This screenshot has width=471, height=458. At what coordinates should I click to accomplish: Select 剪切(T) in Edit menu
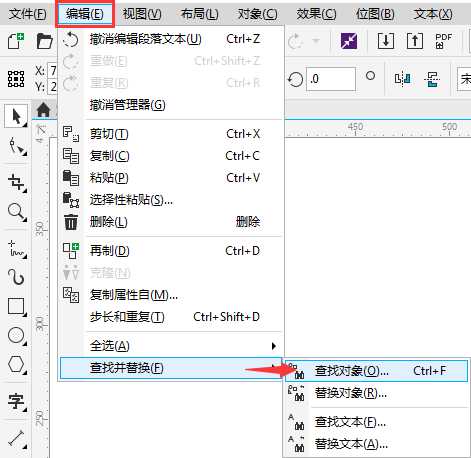(171, 134)
